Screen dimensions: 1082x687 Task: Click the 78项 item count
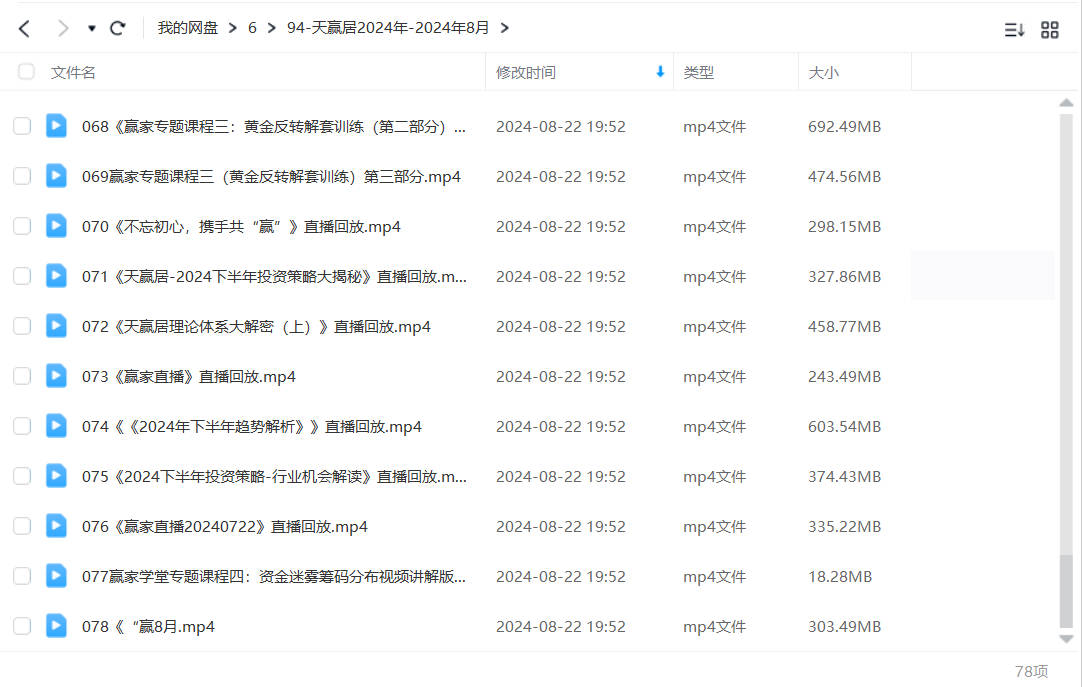[1032, 671]
